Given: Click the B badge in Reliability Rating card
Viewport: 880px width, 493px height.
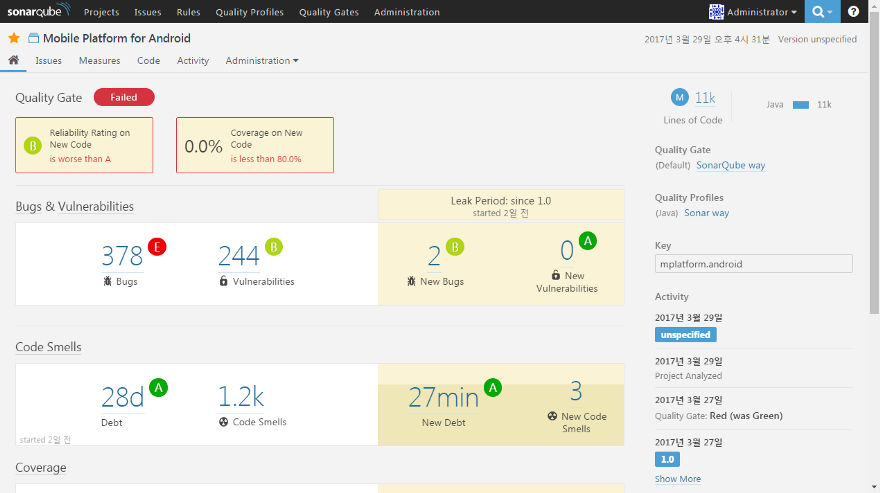Looking at the screenshot, I should click(x=33, y=146).
